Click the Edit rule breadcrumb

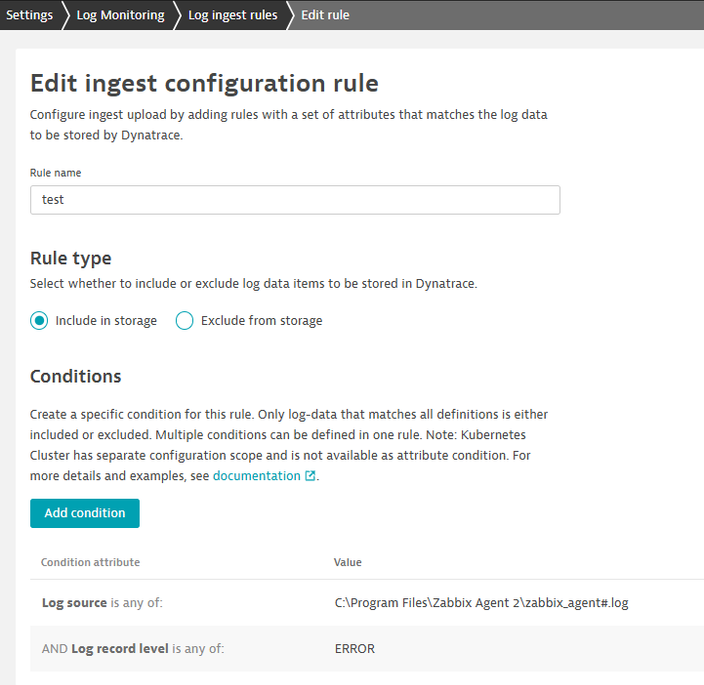[325, 15]
